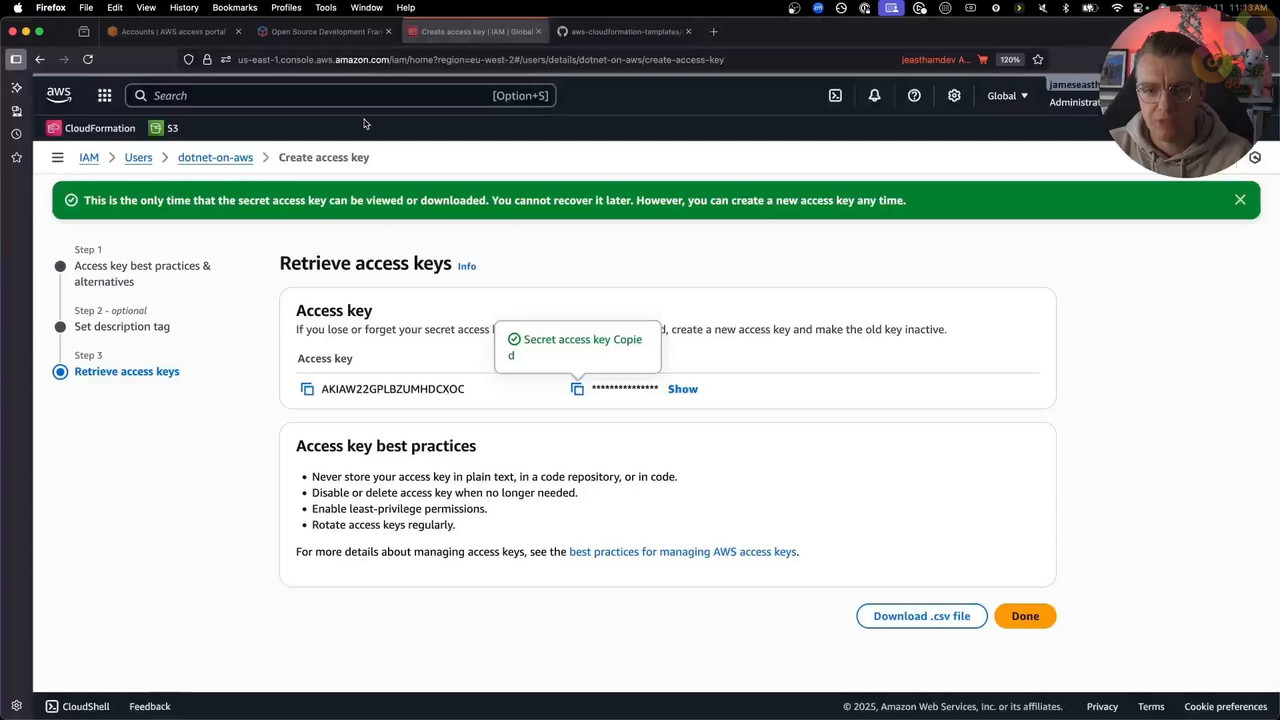Open the notifications bell

(874, 96)
